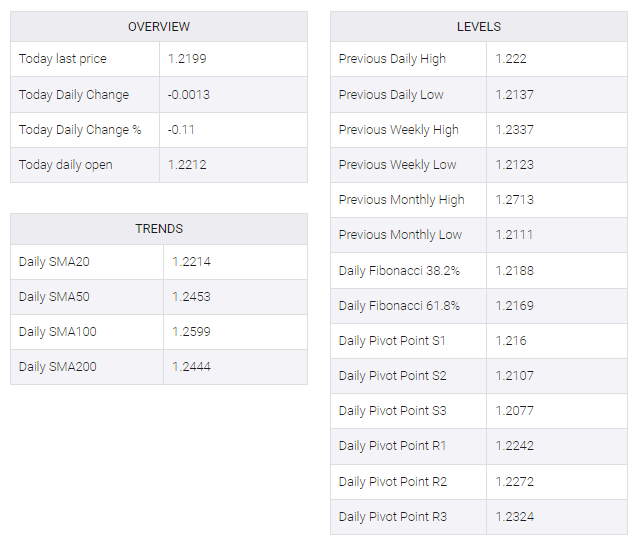This screenshot has width=643, height=545.
Task: Select the Today last price label
Action: pyautogui.click(x=62, y=59)
